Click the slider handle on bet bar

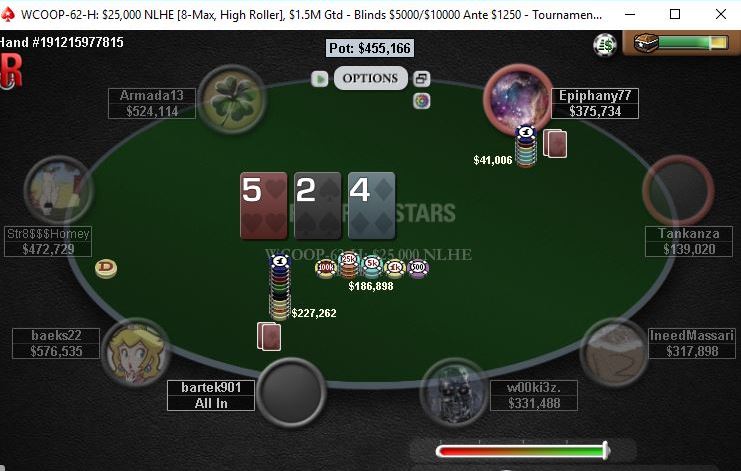(x=605, y=450)
